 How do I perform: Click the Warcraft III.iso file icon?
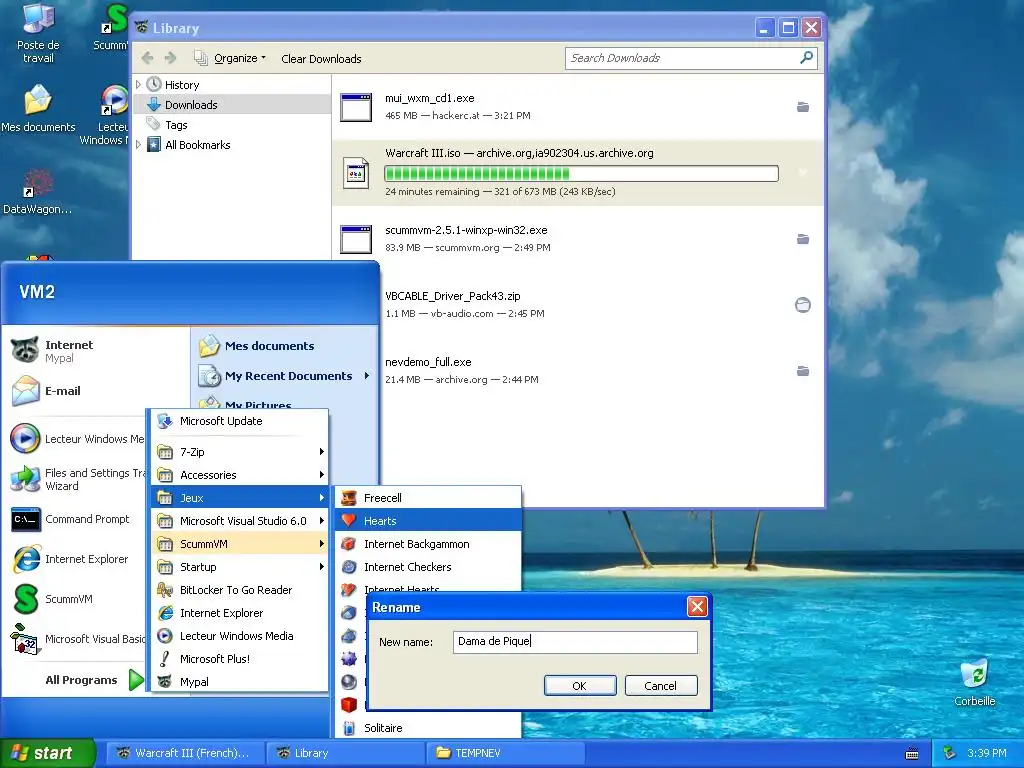(x=357, y=173)
